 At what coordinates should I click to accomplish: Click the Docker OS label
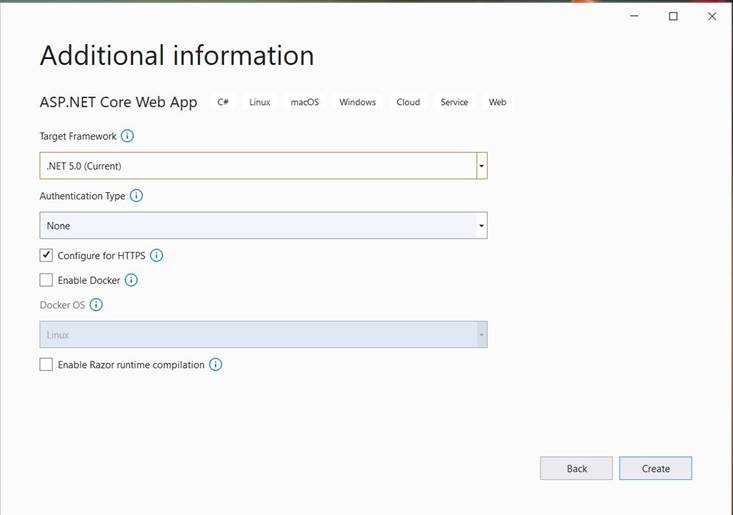tap(62, 305)
